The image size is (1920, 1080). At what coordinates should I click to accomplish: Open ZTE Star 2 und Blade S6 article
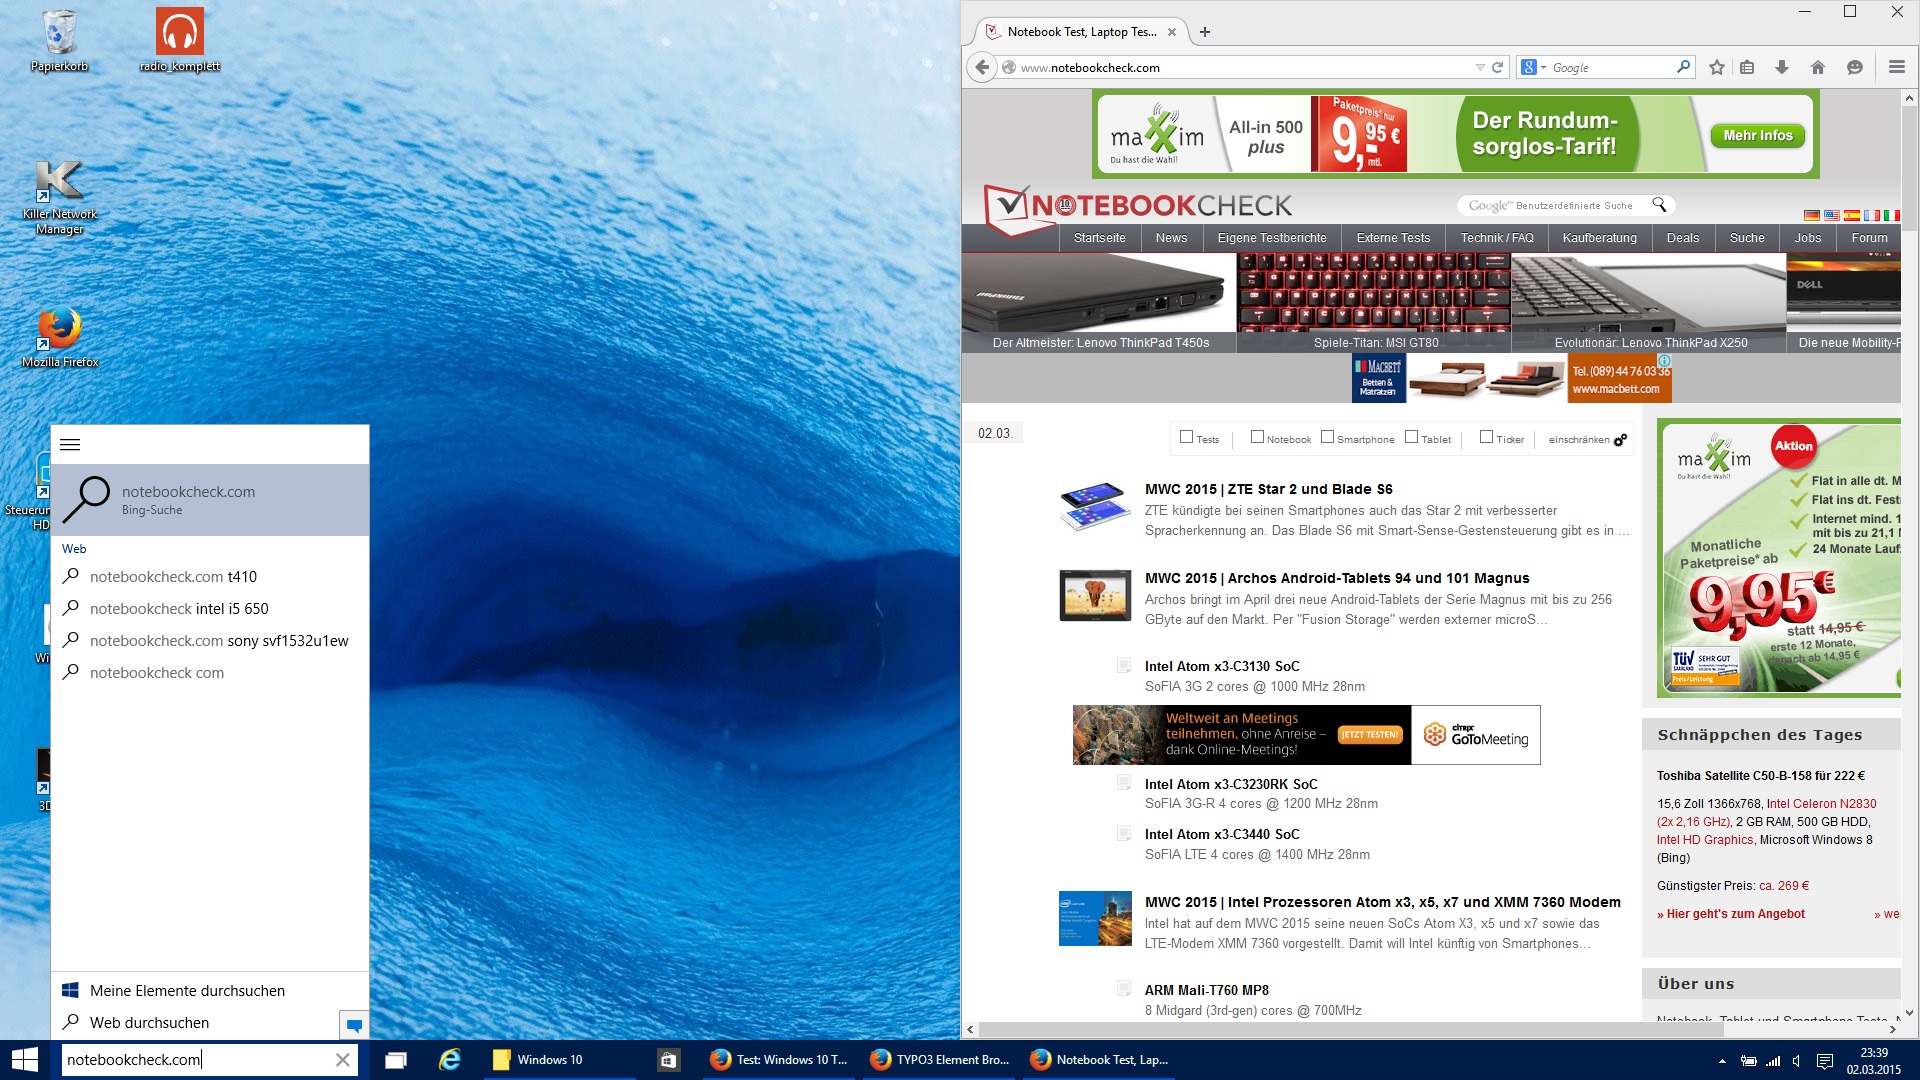[x=1268, y=489]
